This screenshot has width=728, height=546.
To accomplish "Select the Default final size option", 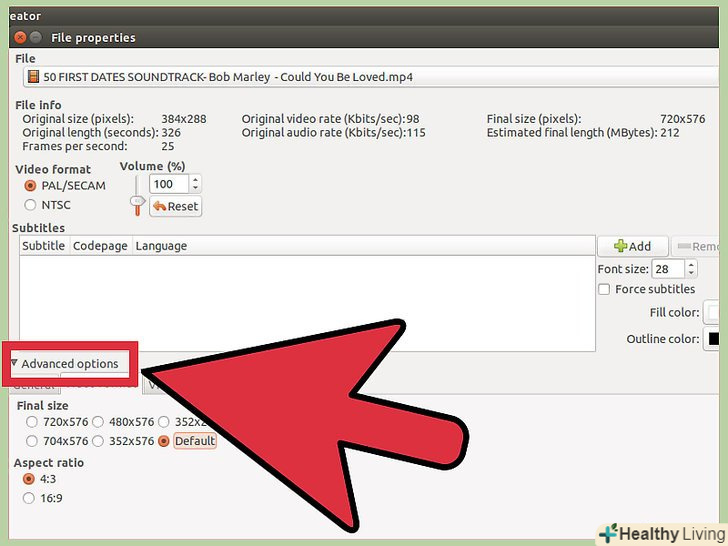I will tap(163, 441).
